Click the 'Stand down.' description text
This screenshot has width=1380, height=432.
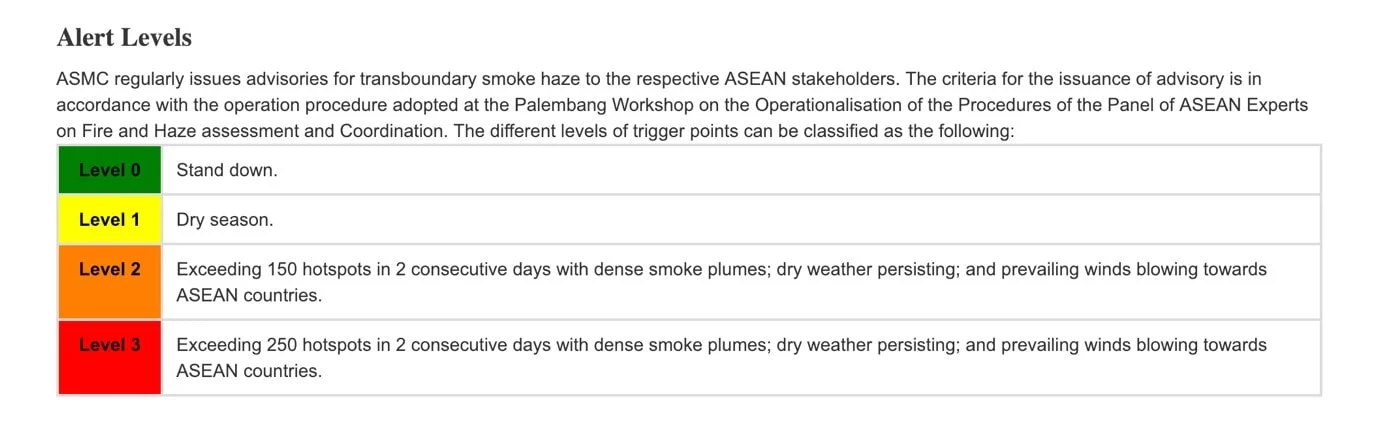[x=227, y=170]
